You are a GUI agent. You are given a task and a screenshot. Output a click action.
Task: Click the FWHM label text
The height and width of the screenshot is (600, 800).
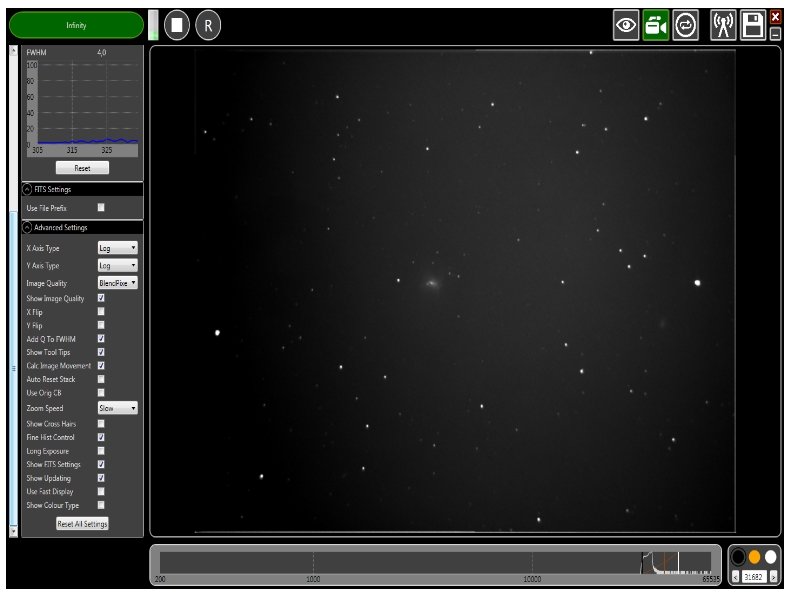click(36, 53)
